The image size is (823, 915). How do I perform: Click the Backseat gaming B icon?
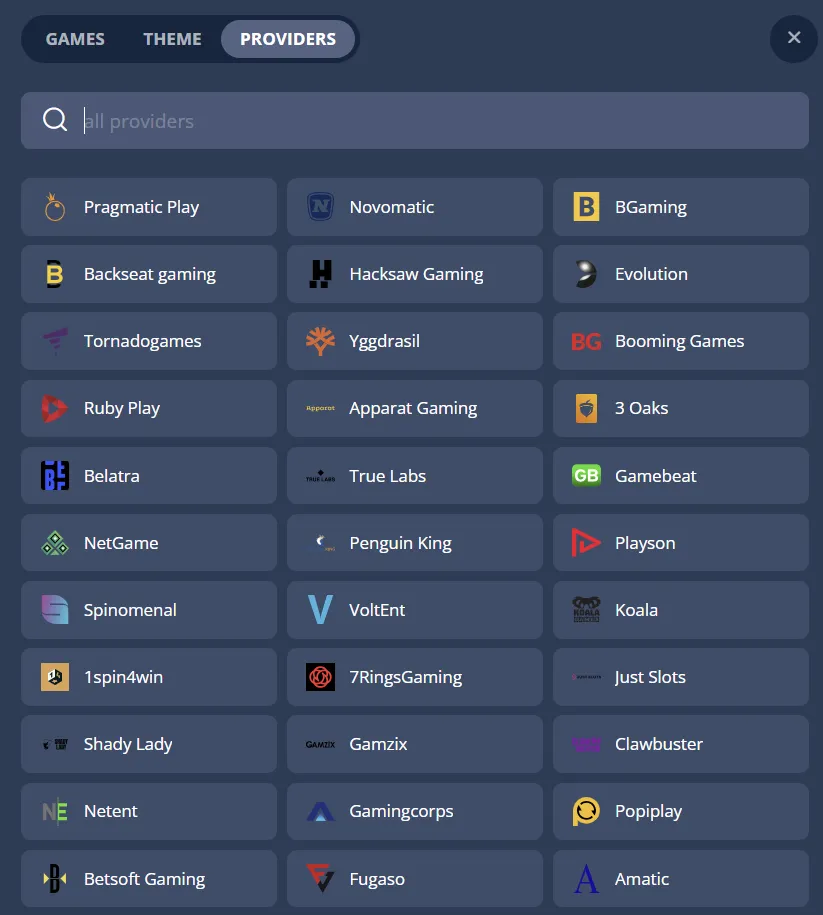click(x=55, y=274)
